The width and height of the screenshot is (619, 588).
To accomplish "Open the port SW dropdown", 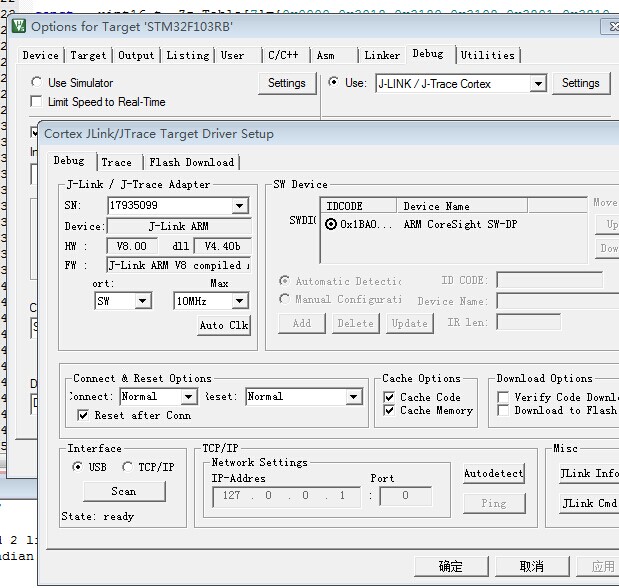I will (x=143, y=301).
